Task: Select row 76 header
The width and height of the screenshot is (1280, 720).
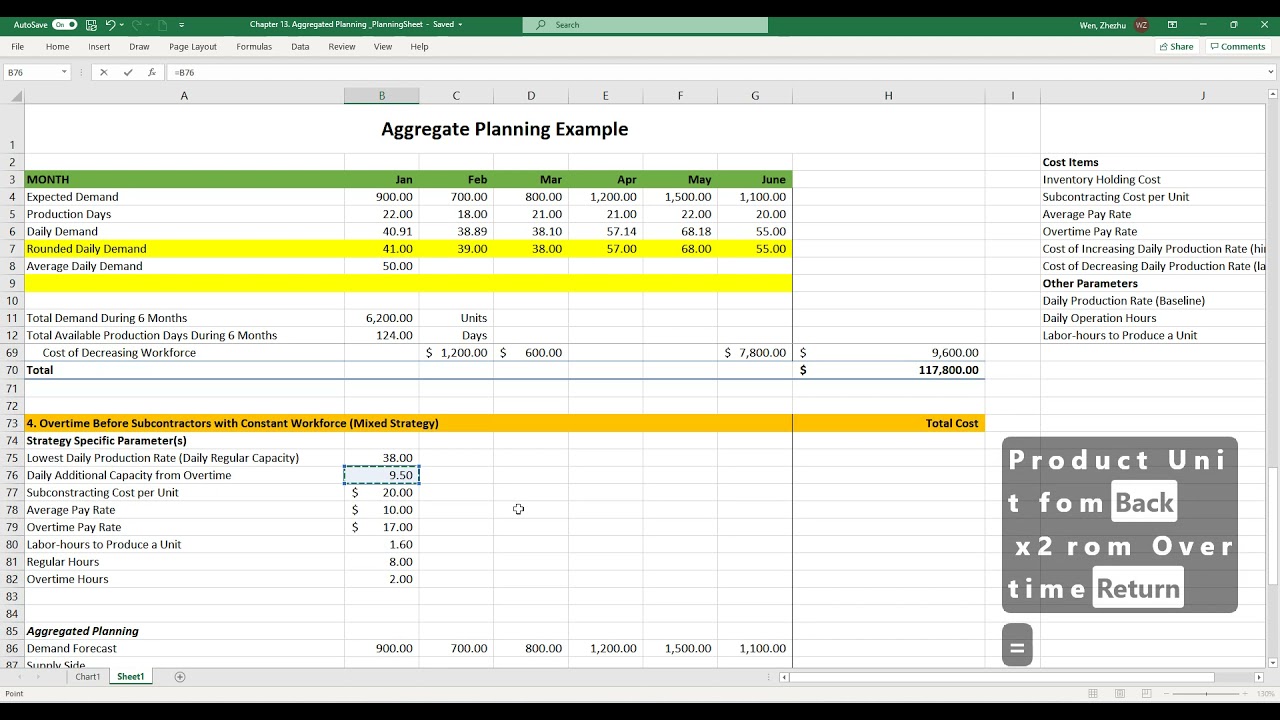Action: tap(12, 475)
